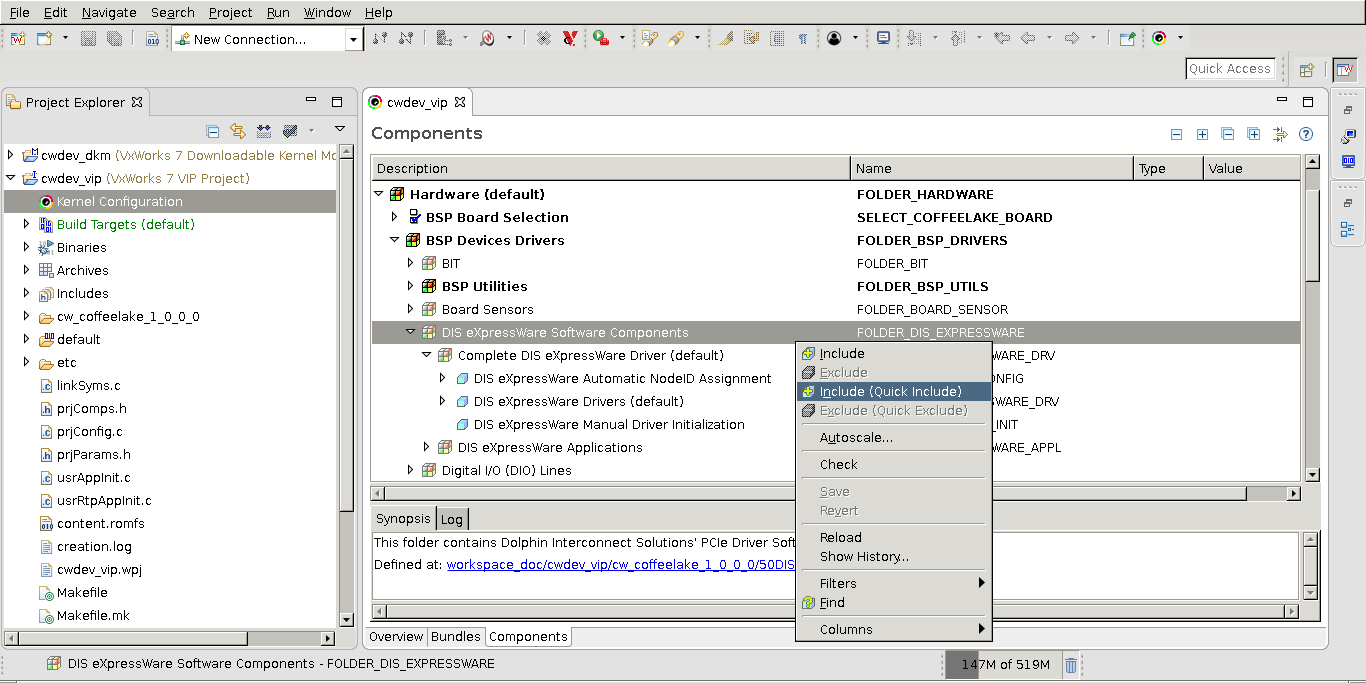Viewport: 1366px width, 683px height.
Task: Select Reload in the context menu
Action: click(893, 537)
